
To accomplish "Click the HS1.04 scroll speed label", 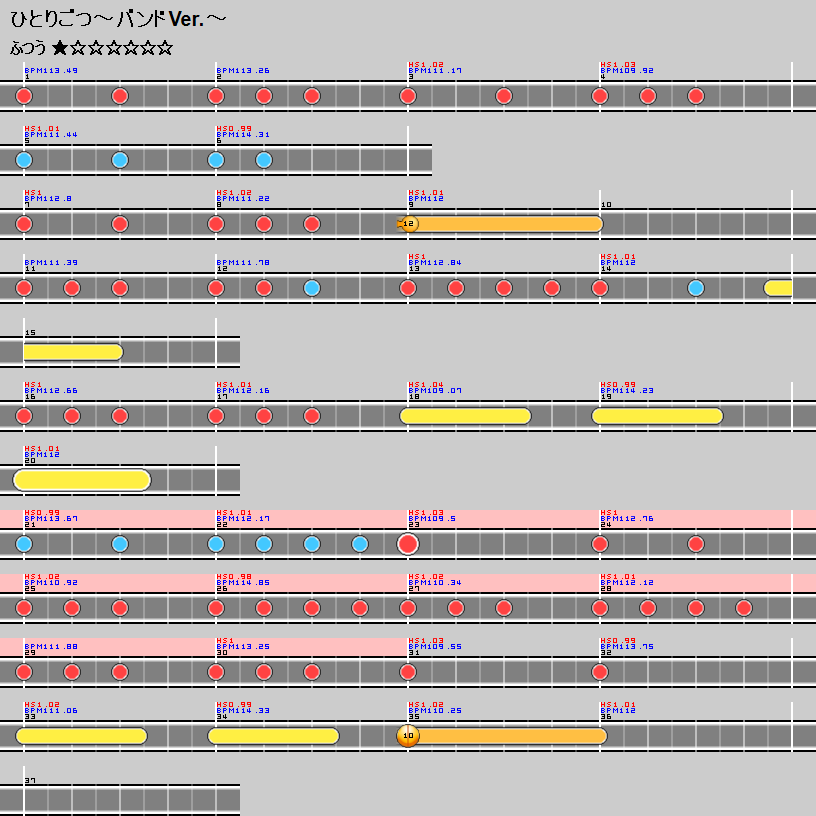I will pyautogui.click(x=426, y=384).
